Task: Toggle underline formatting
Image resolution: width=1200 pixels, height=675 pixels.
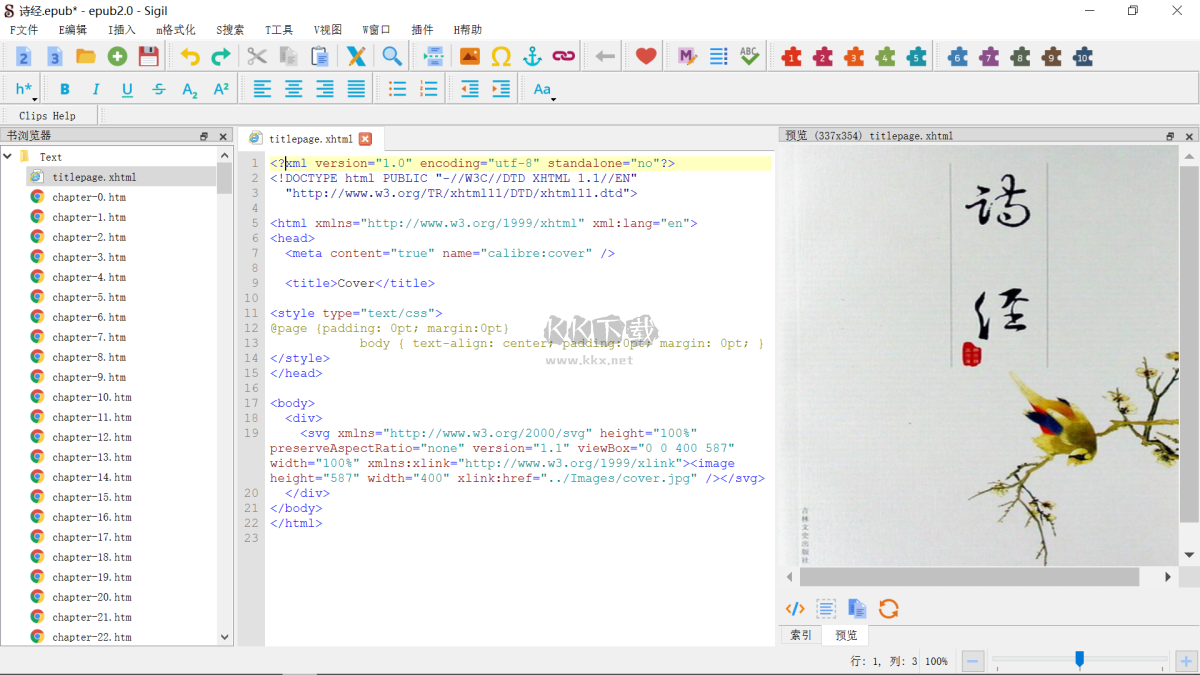Action: pyautogui.click(x=127, y=89)
